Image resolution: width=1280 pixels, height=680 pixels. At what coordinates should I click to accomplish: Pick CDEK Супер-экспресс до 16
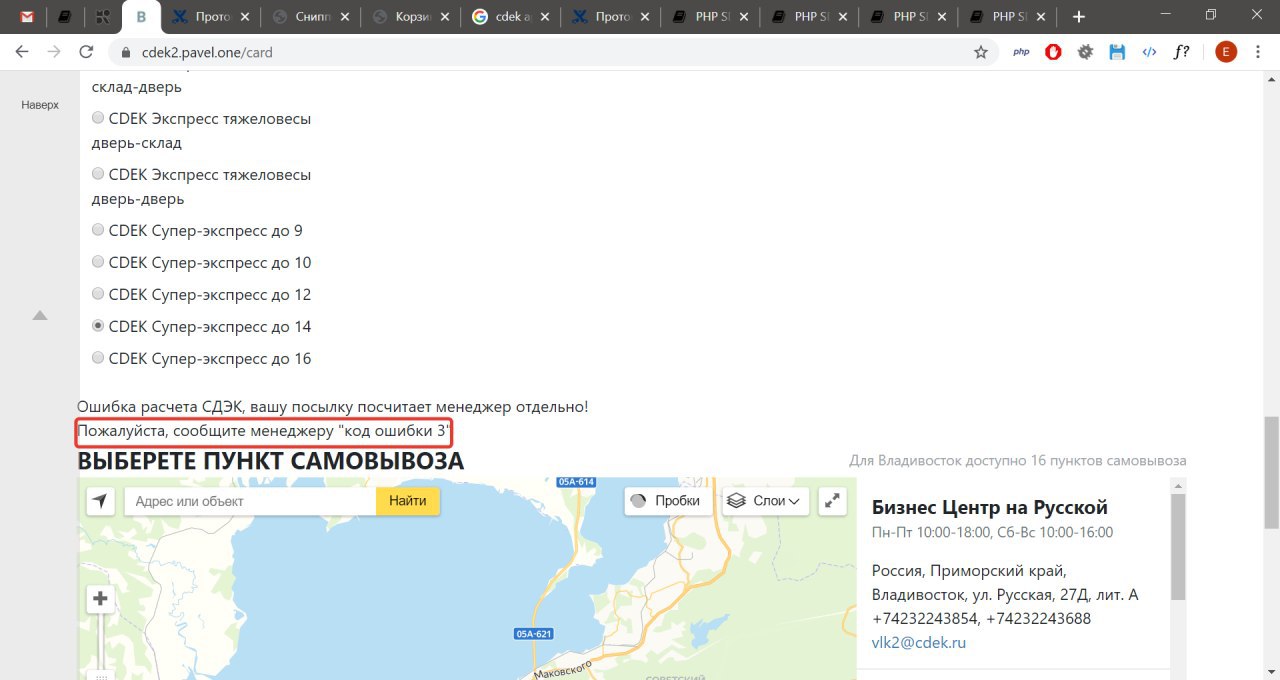pos(98,358)
